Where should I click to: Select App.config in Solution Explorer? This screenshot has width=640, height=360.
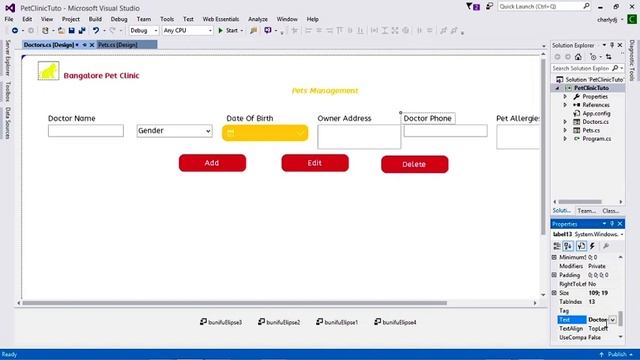tap(596, 113)
